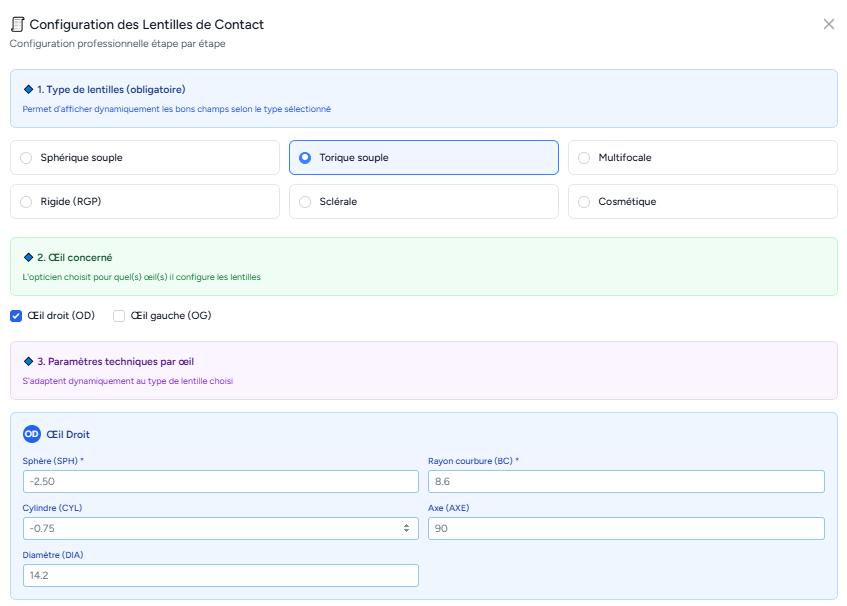Choose the Multifocale lens type

[584, 158]
